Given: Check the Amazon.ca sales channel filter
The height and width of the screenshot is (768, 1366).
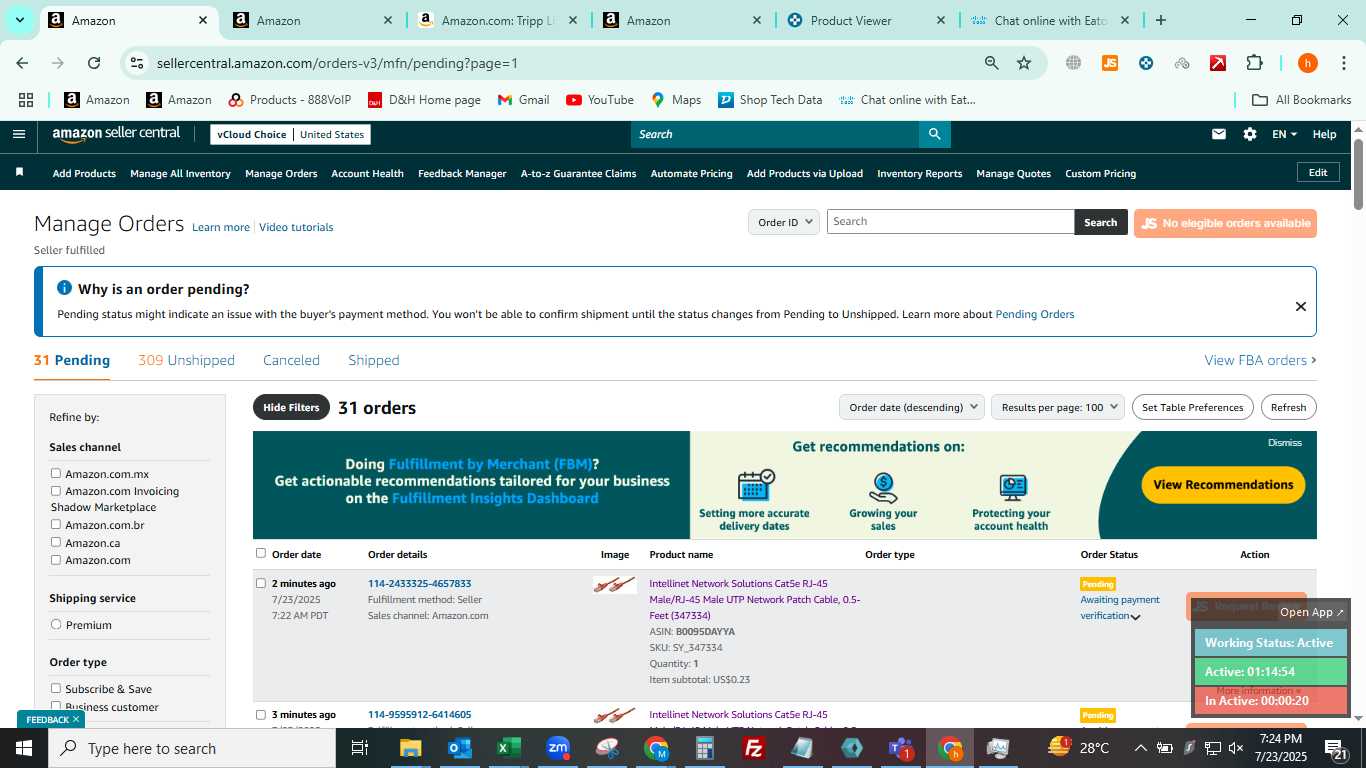Looking at the screenshot, I should click(x=56, y=542).
